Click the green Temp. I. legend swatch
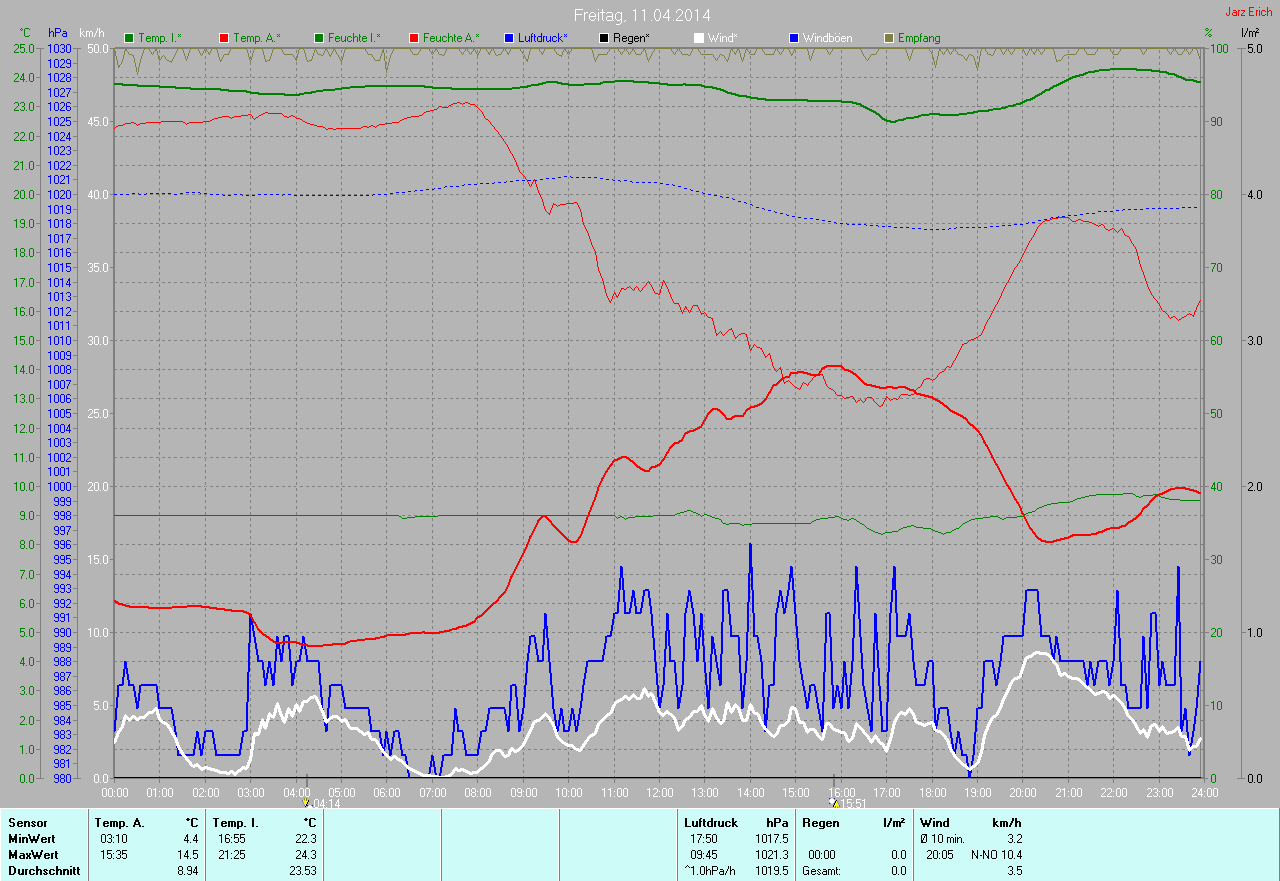Image resolution: width=1280 pixels, height=881 pixels. point(129,38)
